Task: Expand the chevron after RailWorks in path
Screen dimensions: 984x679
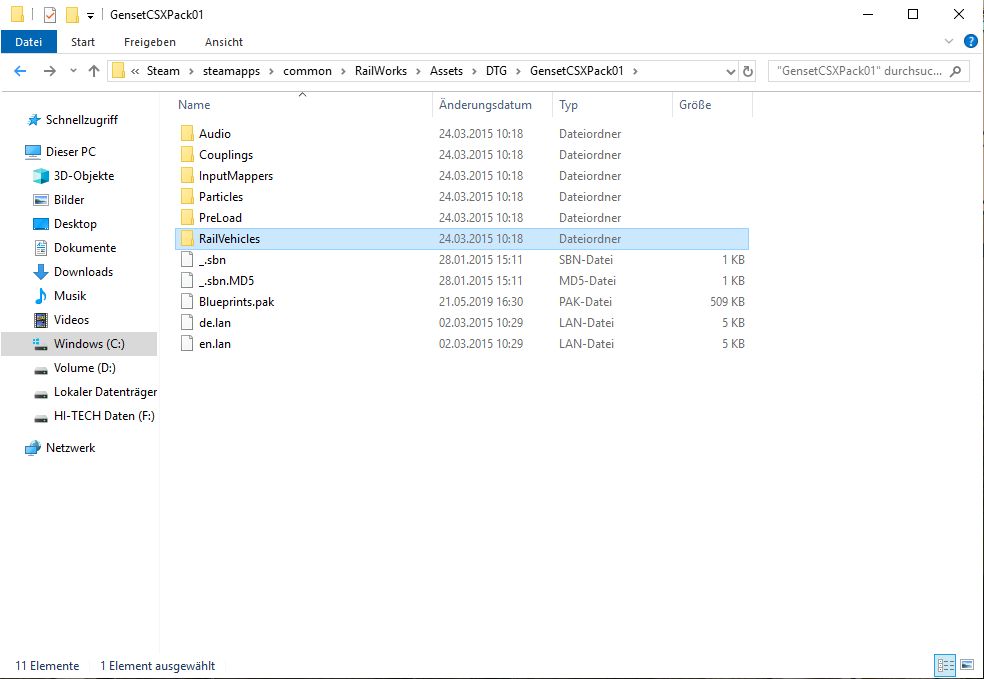Action: coord(418,72)
